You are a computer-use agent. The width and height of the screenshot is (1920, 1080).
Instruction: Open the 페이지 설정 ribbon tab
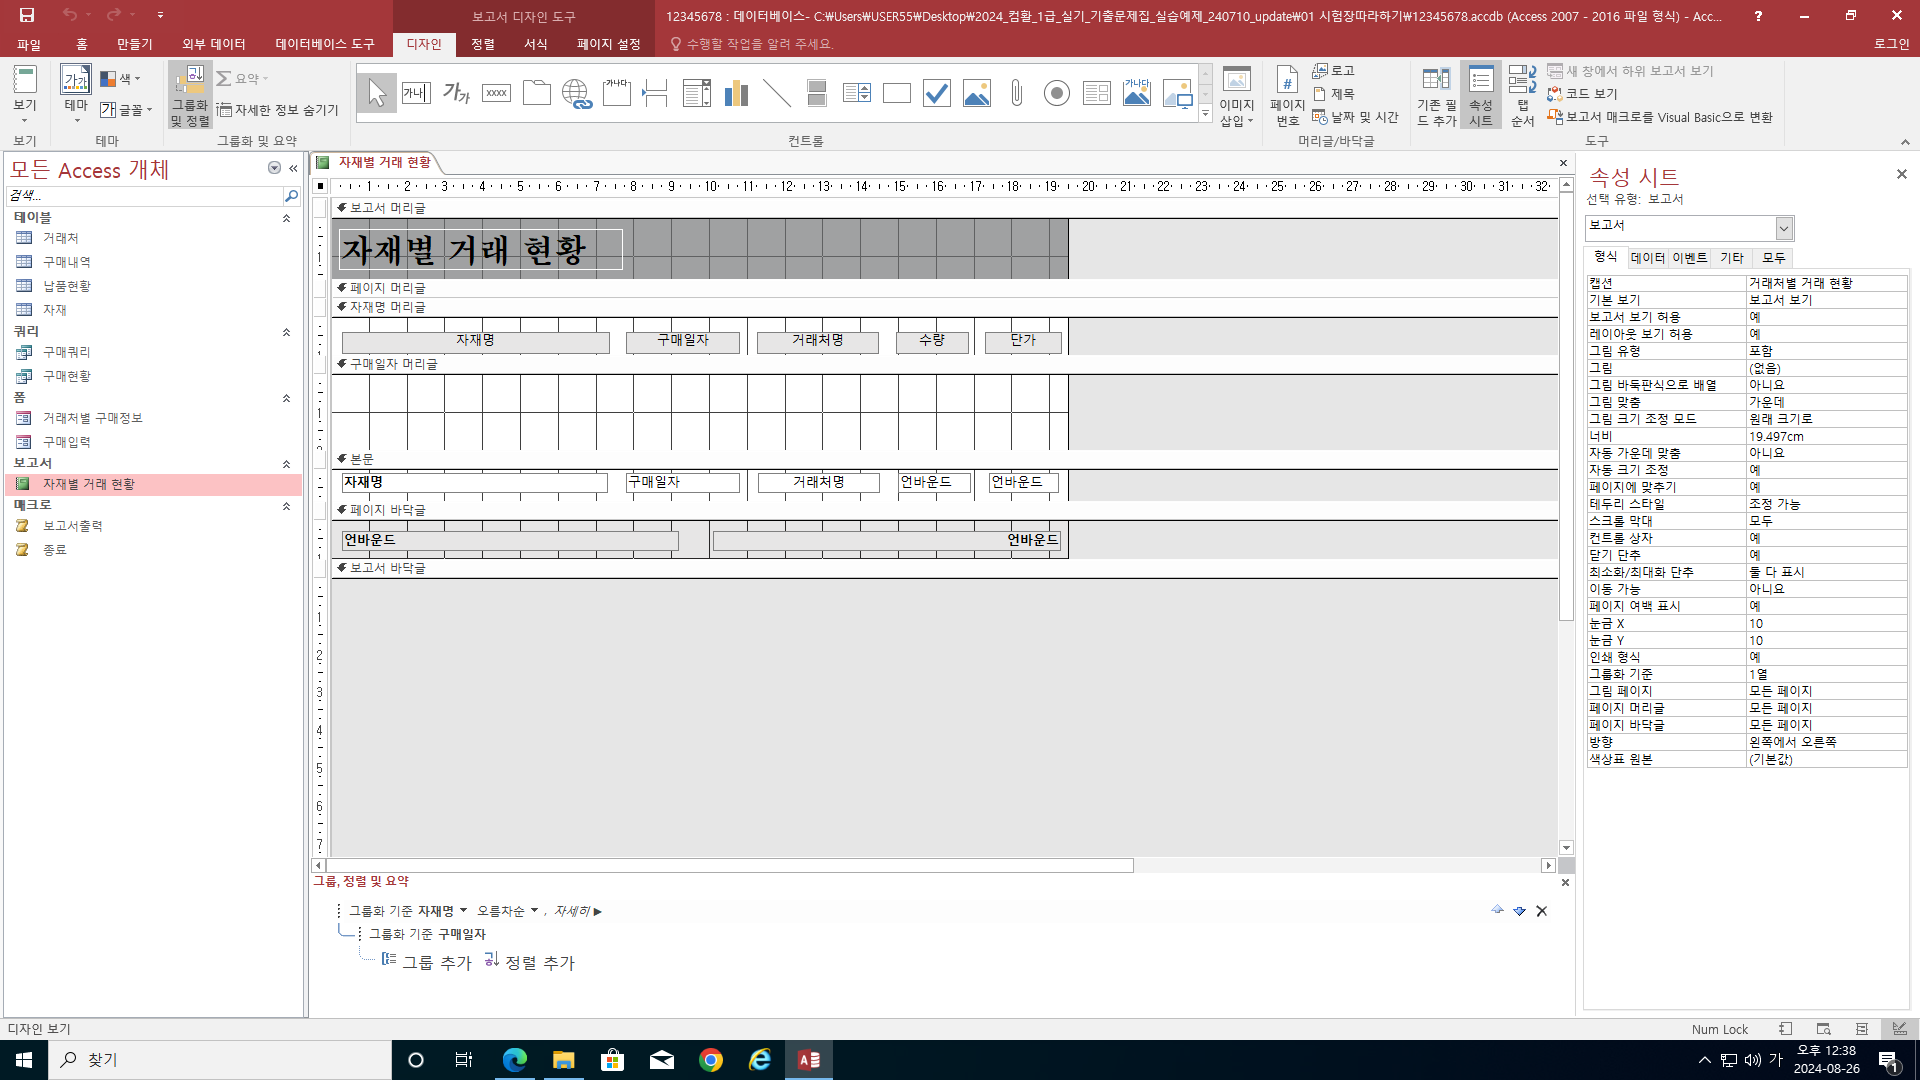pos(608,44)
